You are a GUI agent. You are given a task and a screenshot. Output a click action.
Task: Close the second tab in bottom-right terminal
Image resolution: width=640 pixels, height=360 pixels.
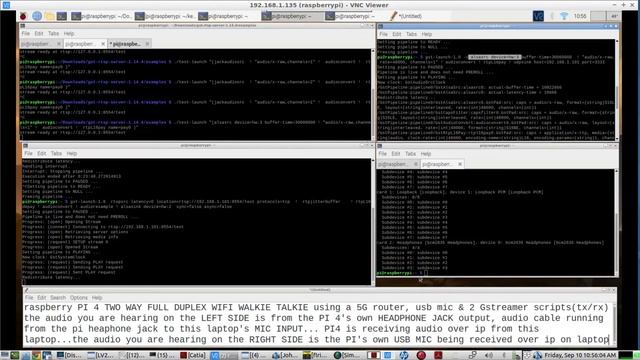(x=460, y=164)
